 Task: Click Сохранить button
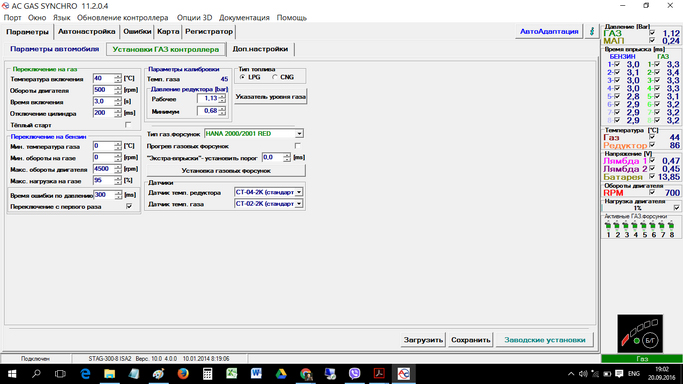470,340
